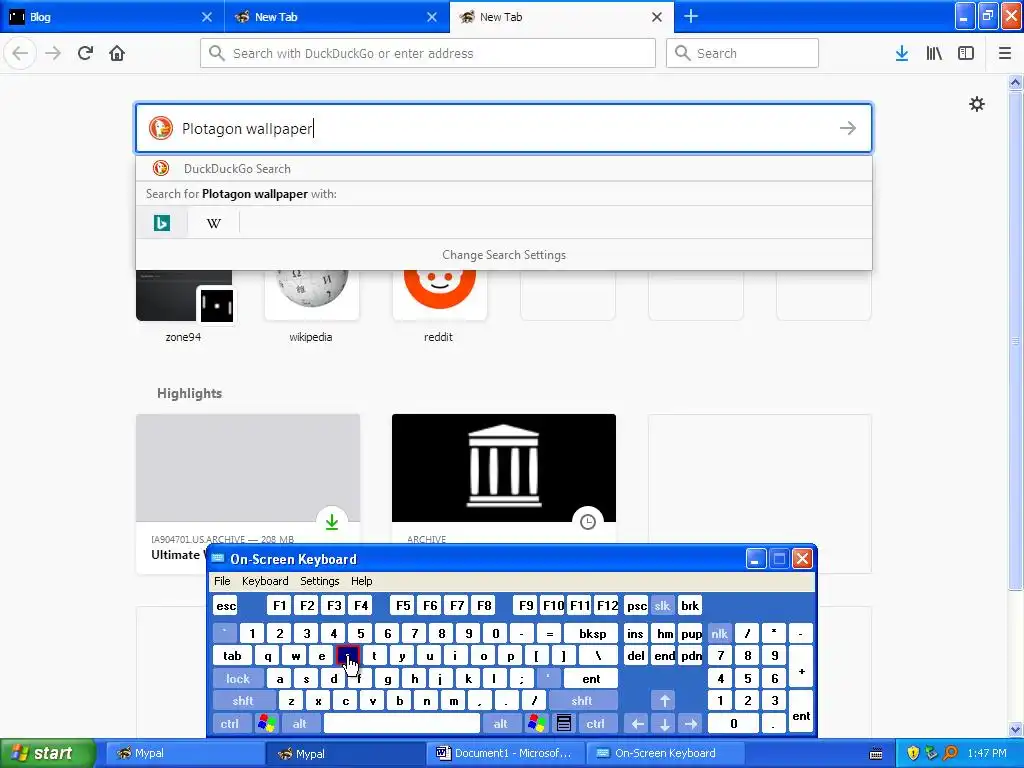
Task: Tap the main ent key beside apostrophe
Action: 591,679
